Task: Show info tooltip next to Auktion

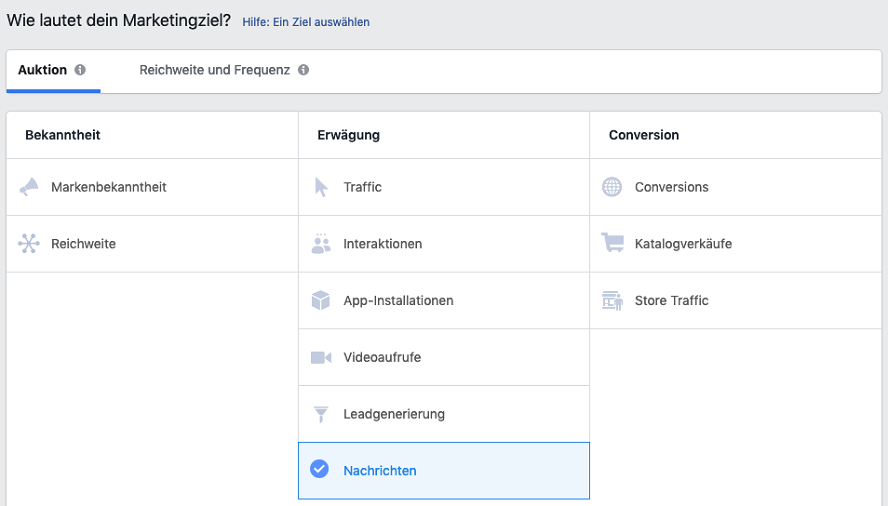Action: [80, 70]
